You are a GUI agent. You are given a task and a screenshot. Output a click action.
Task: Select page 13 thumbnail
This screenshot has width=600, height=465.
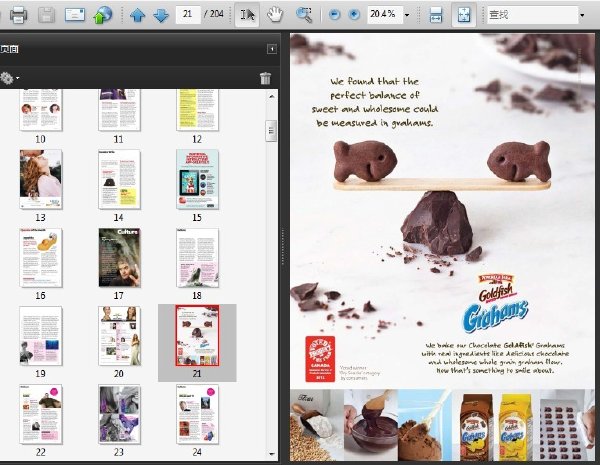tap(41, 179)
